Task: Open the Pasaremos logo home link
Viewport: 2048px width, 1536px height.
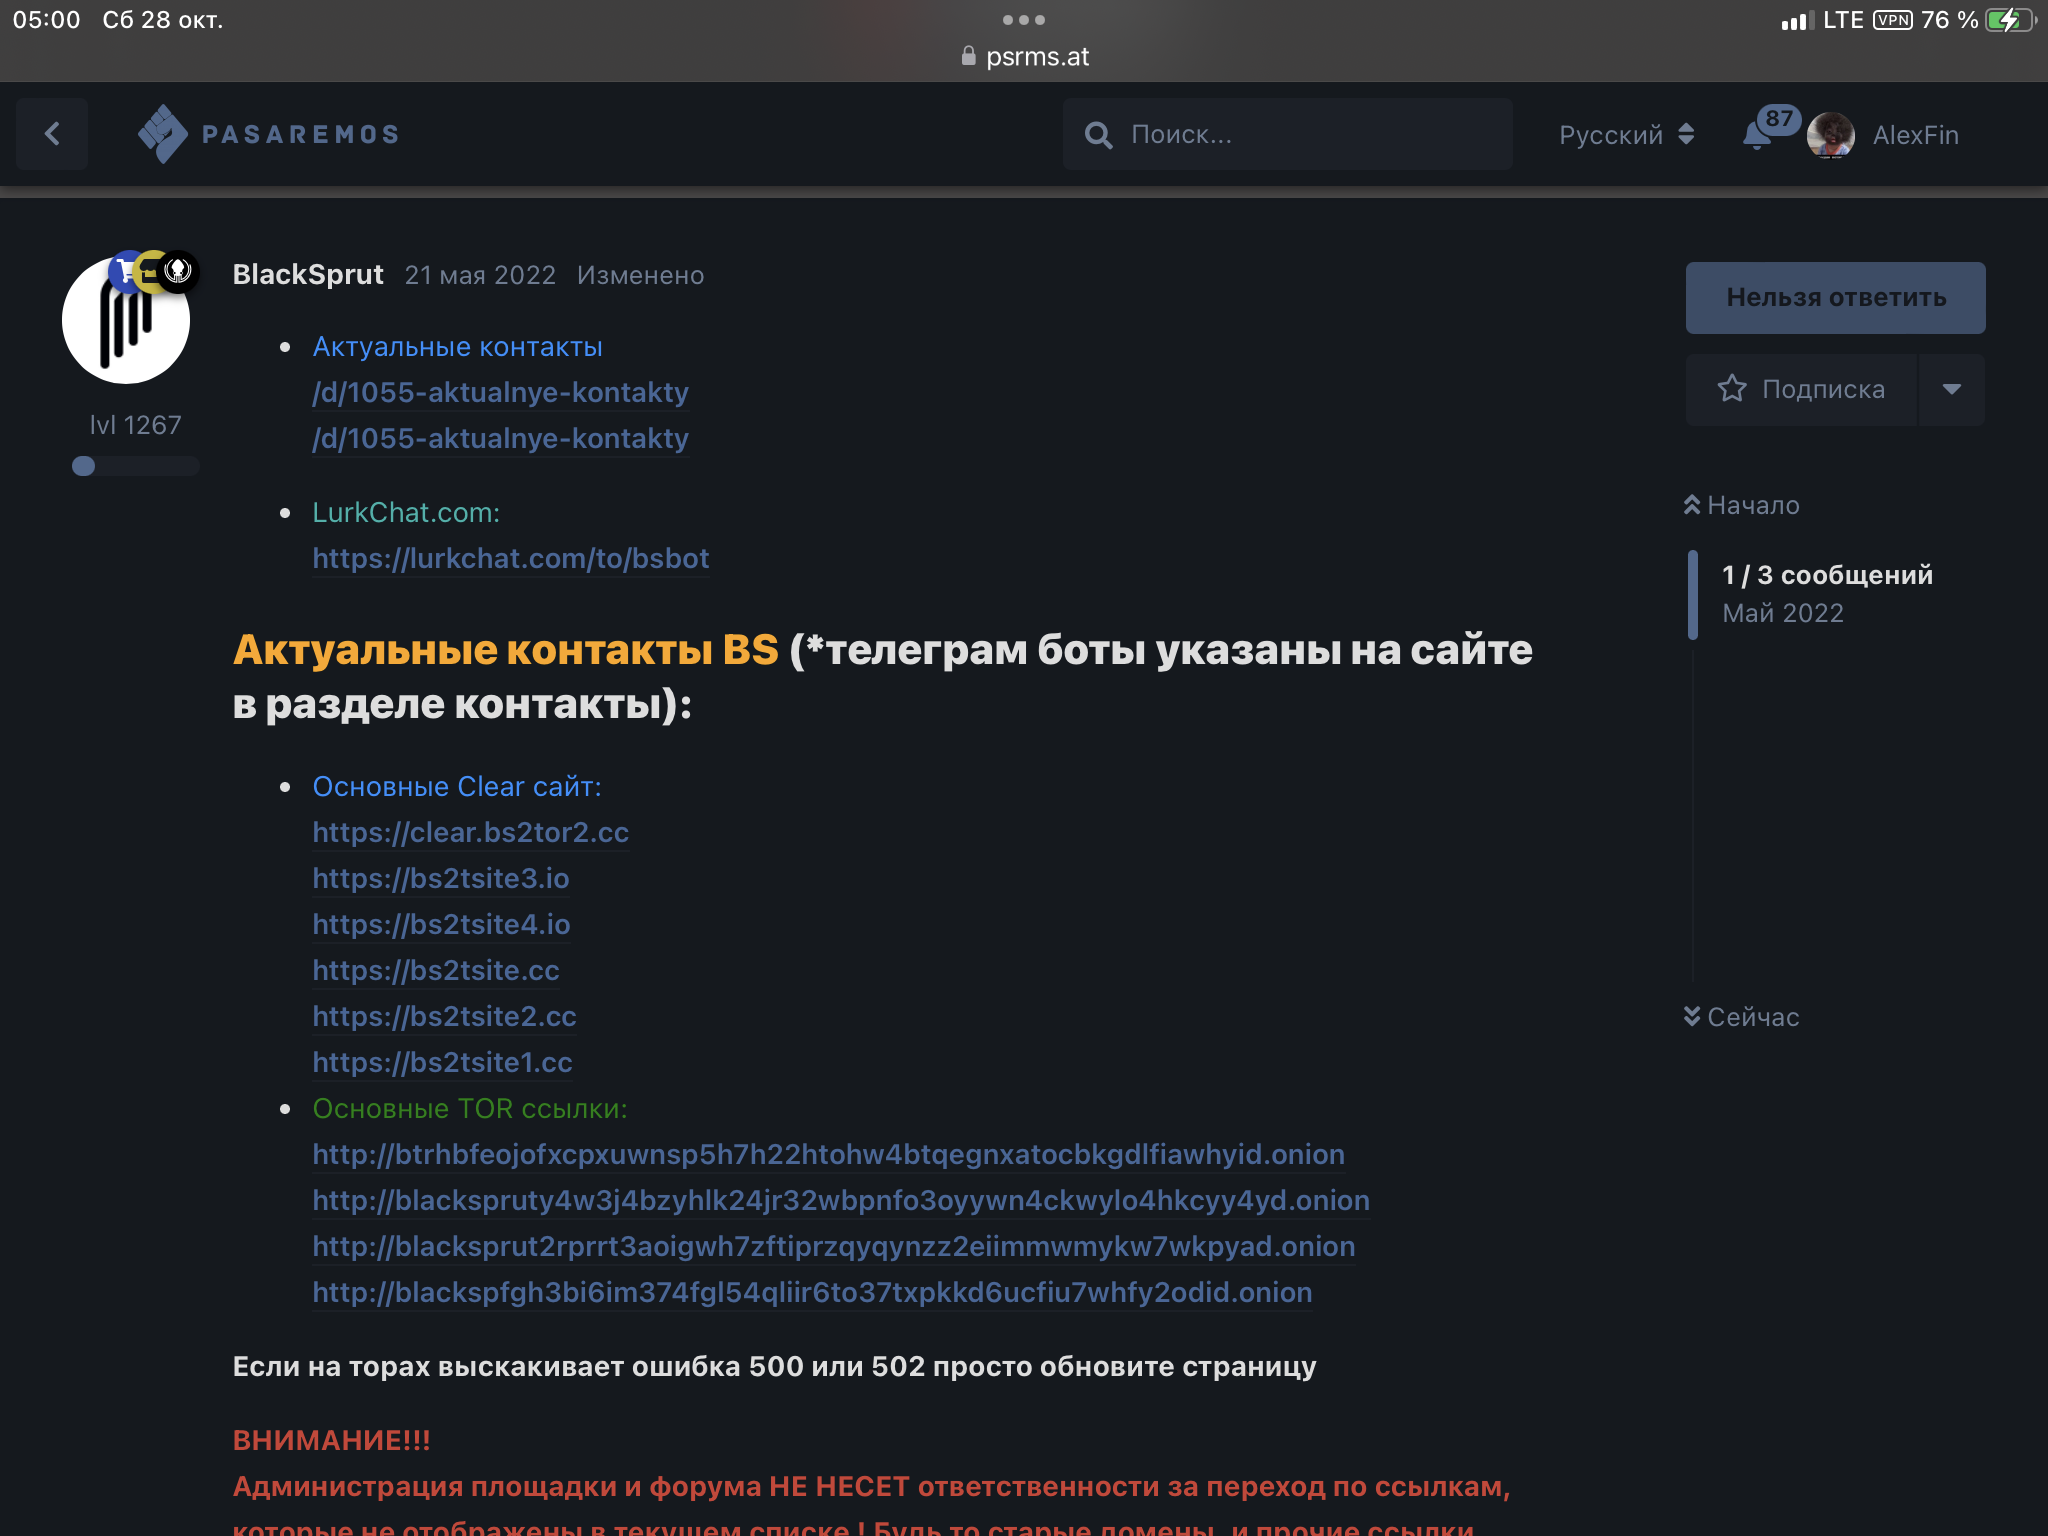Action: coord(268,134)
